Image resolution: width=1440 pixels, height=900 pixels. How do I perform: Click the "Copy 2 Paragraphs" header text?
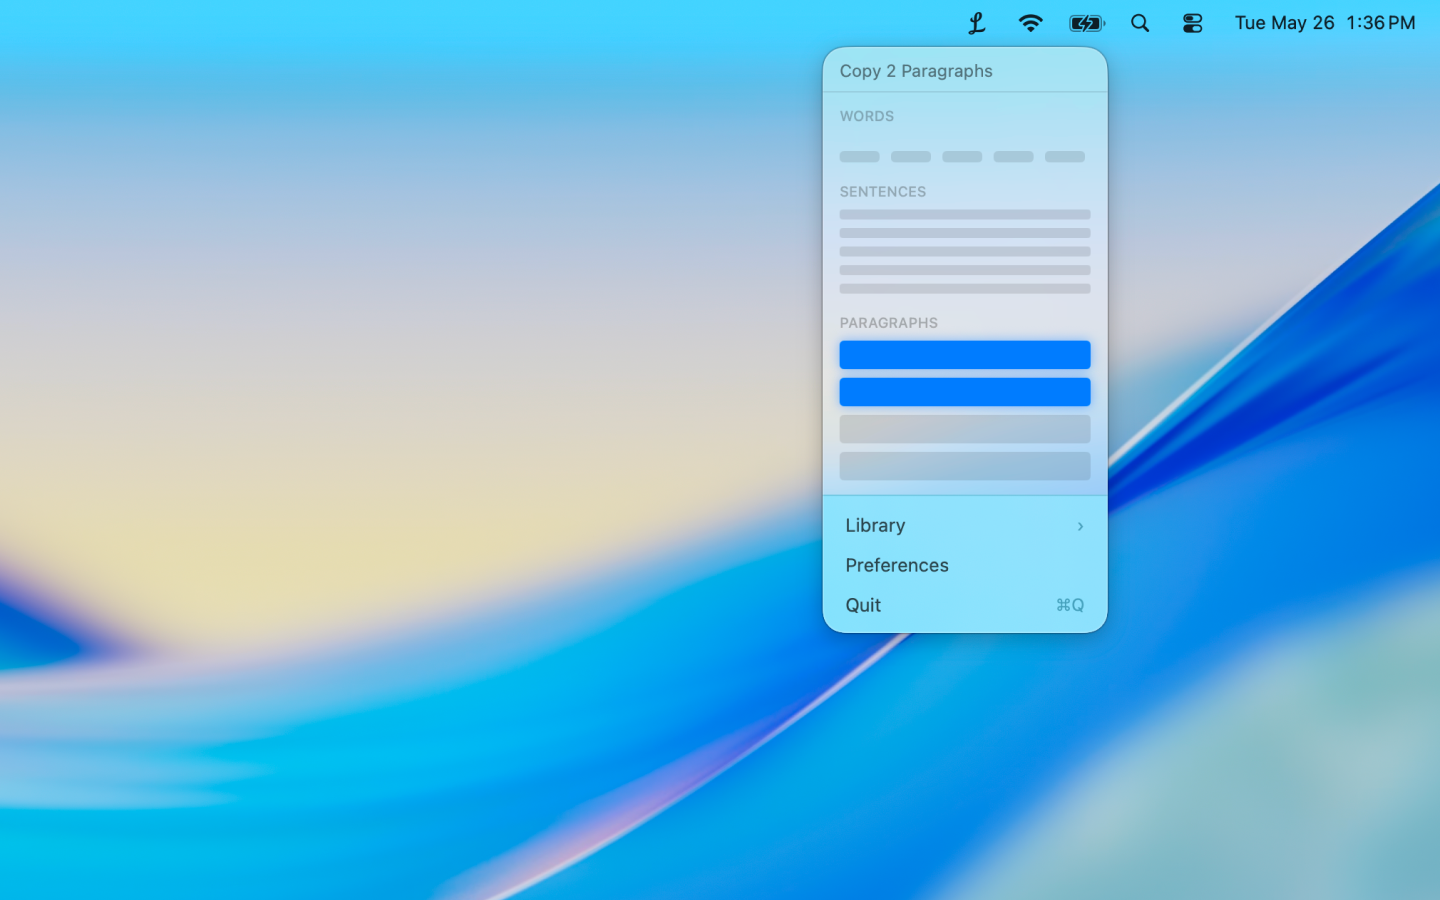click(x=916, y=71)
